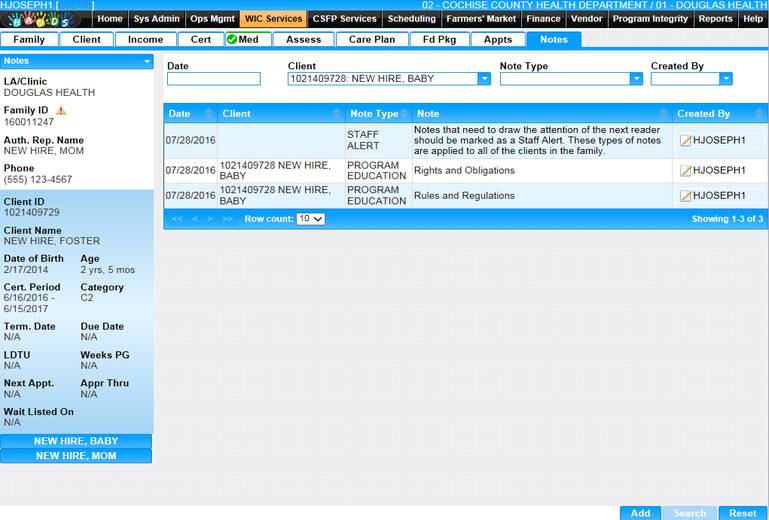Sort table by Client column arrows
Viewport: 769px width, 520px height.
(x=337, y=114)
